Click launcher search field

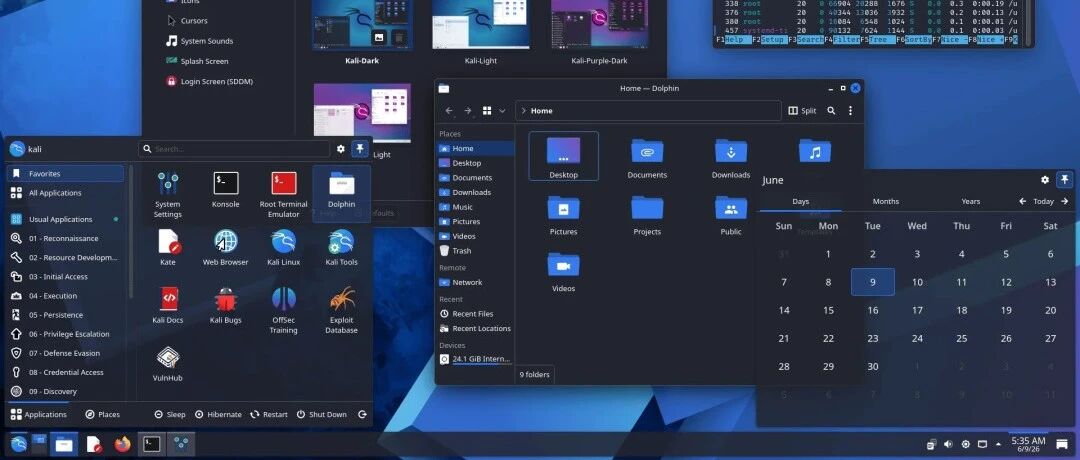234,149
